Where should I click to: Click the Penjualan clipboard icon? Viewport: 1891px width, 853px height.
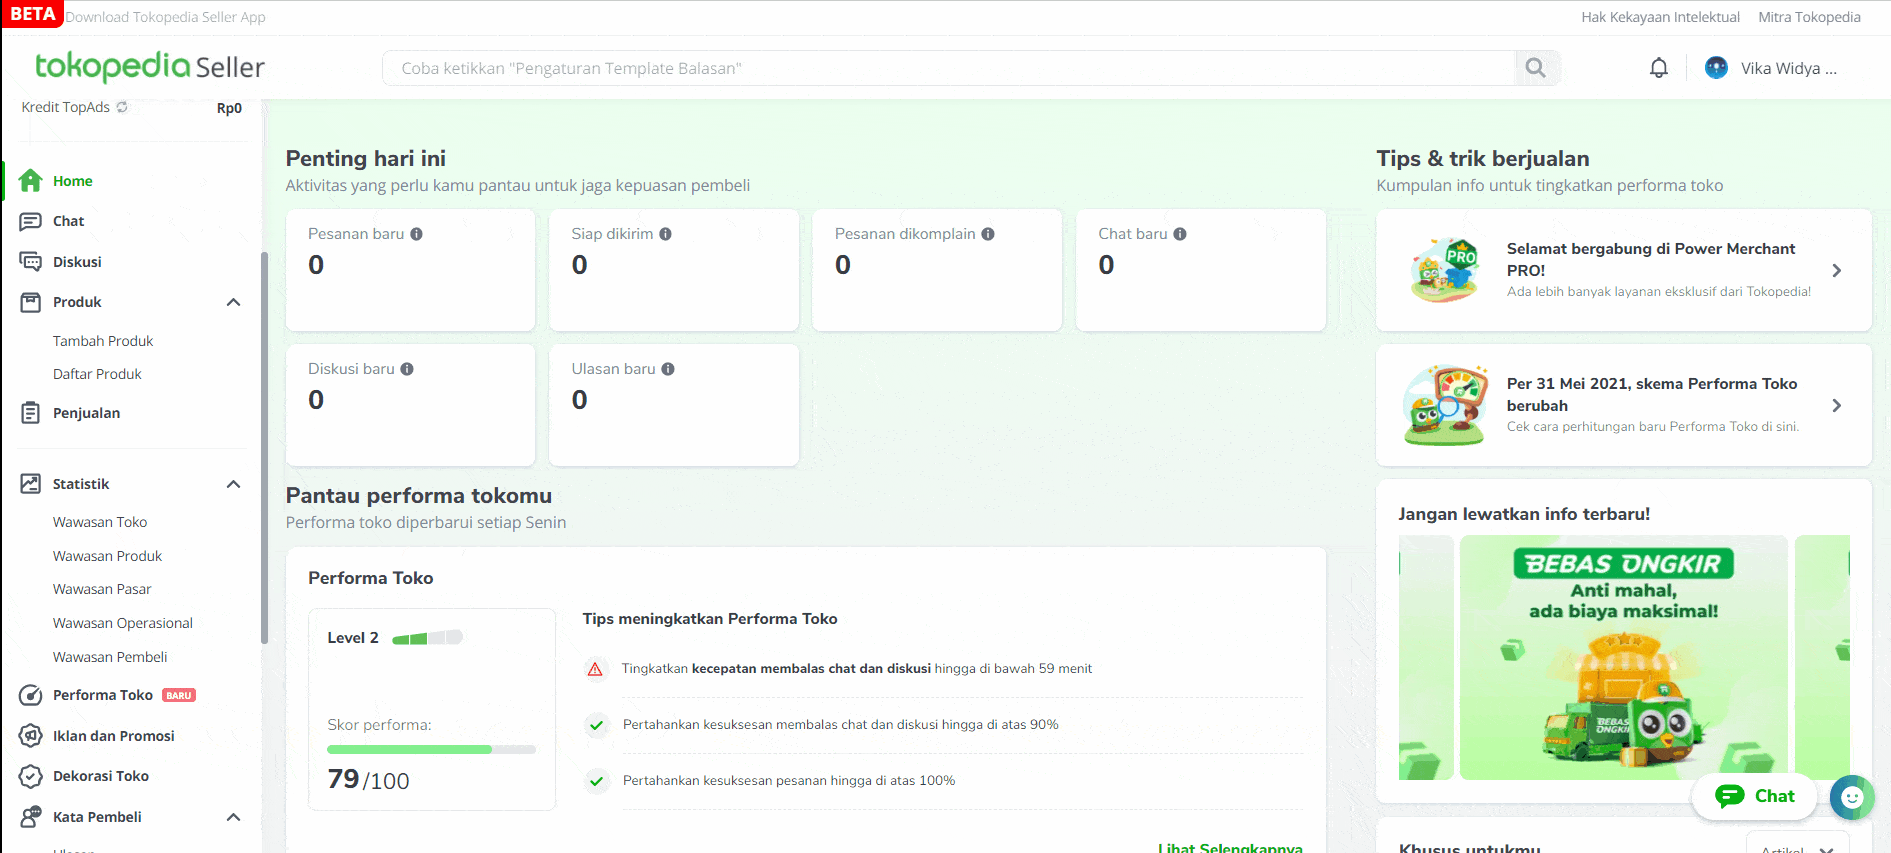click(x=31, y=413)
